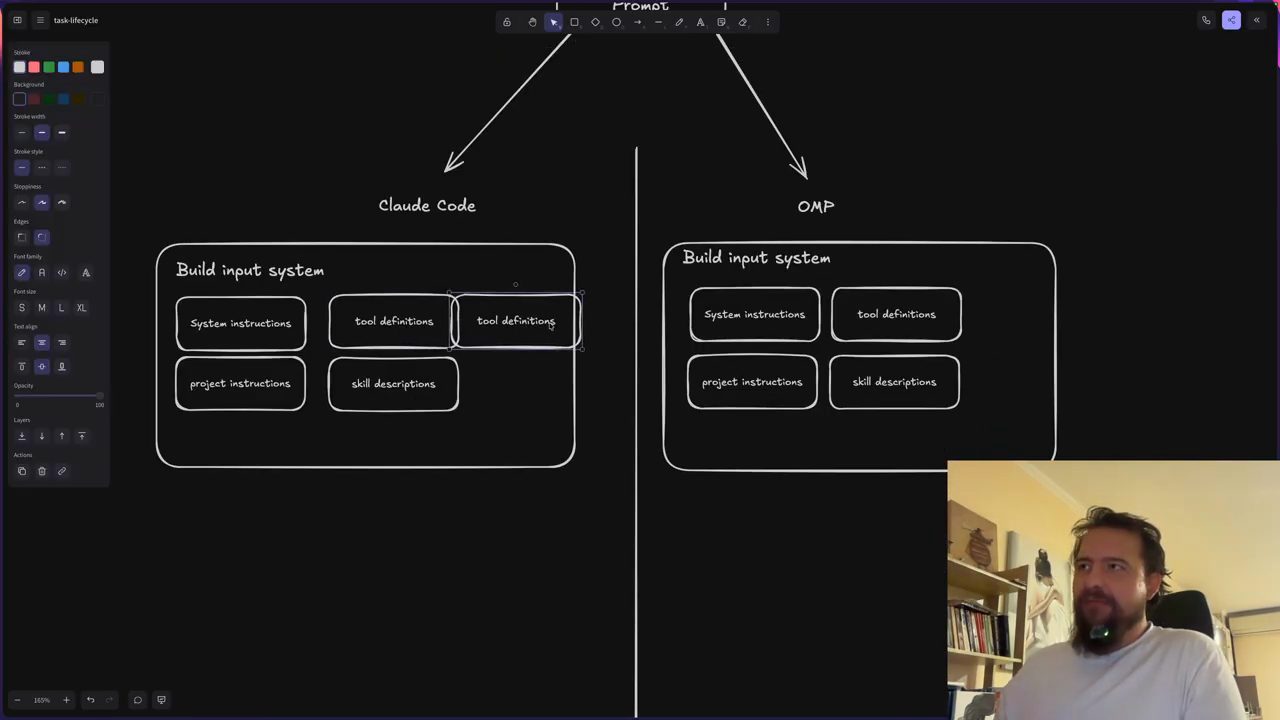The width and height of the screenshot is (1280, 720).
Task: Set extra bold stroke width
Action: tap(62, 132)
